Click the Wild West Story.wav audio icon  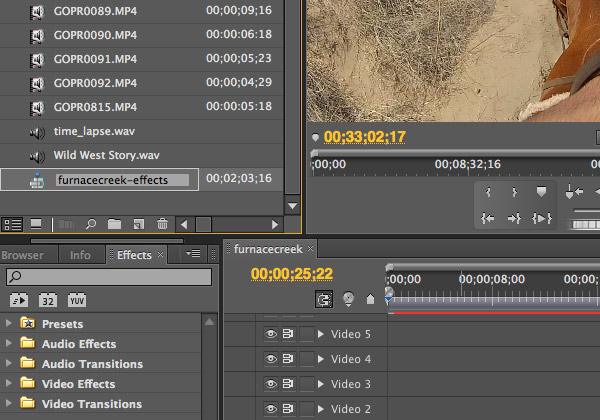point(37,156)
